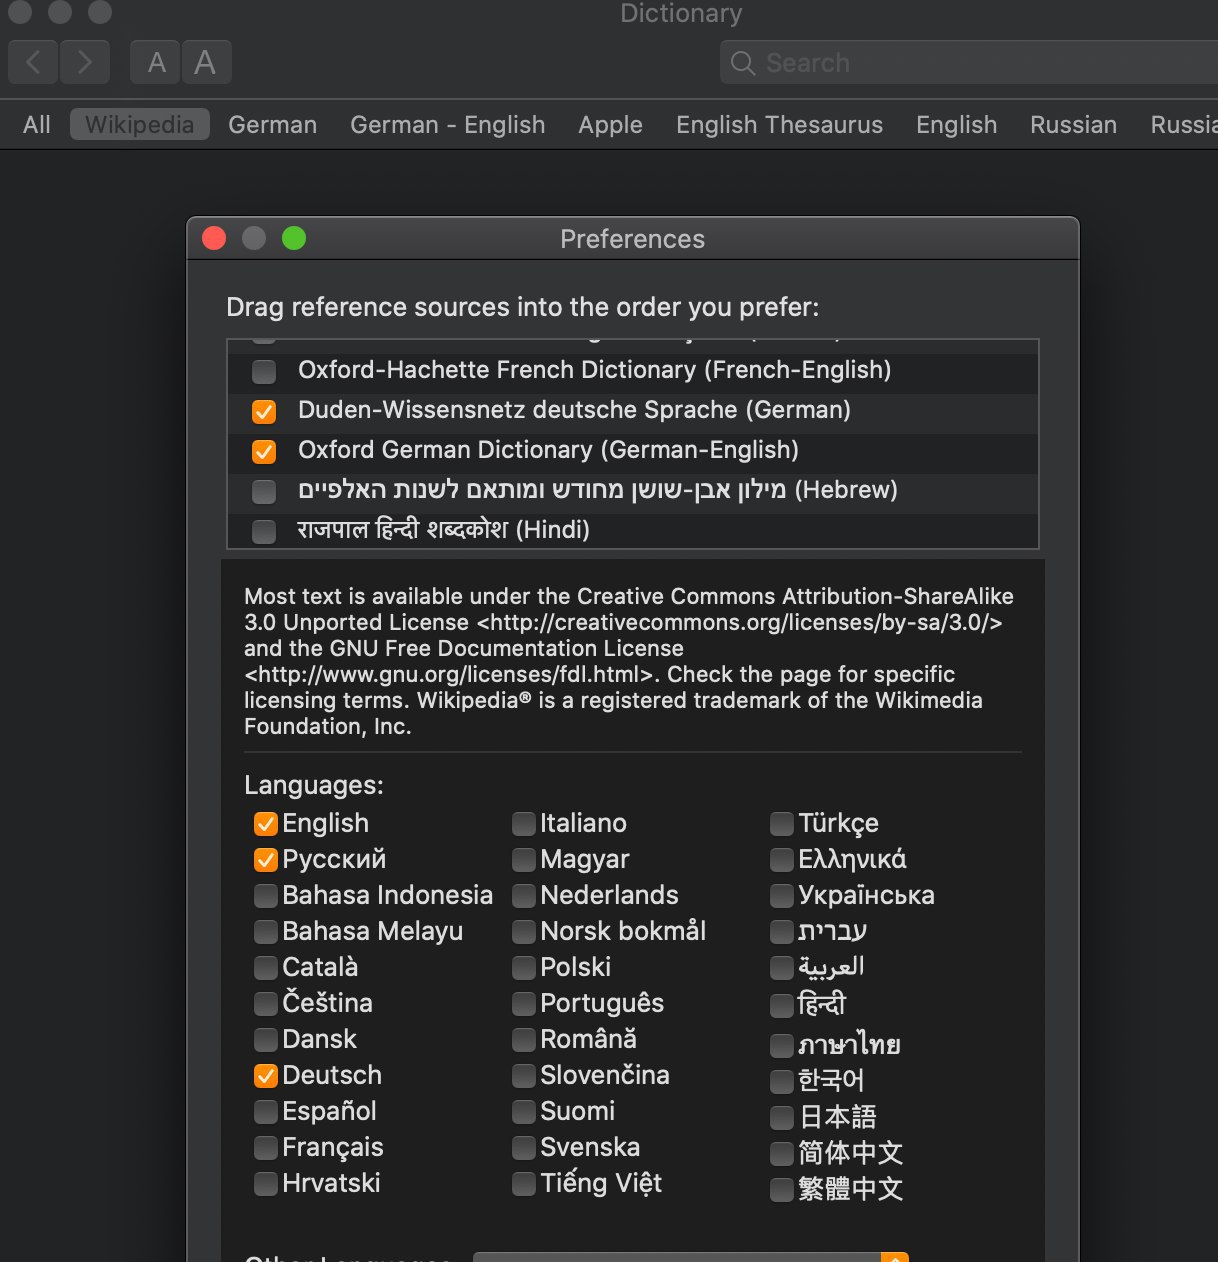Check the ภาษาไทย language
The height and width of the screenshot is (1262, 1218).
pyautogui.click(x=782, y=1046)
